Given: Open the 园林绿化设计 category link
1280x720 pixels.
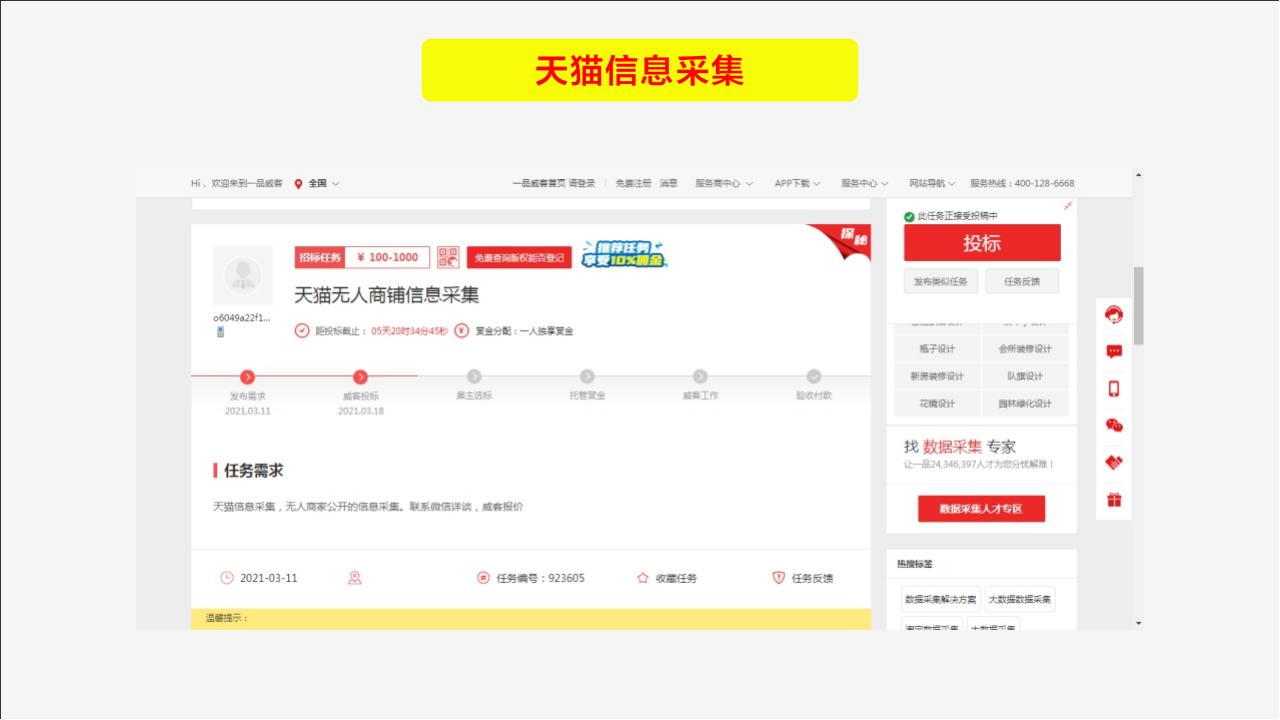Looking at the screenshot, I should (1025, 403).
